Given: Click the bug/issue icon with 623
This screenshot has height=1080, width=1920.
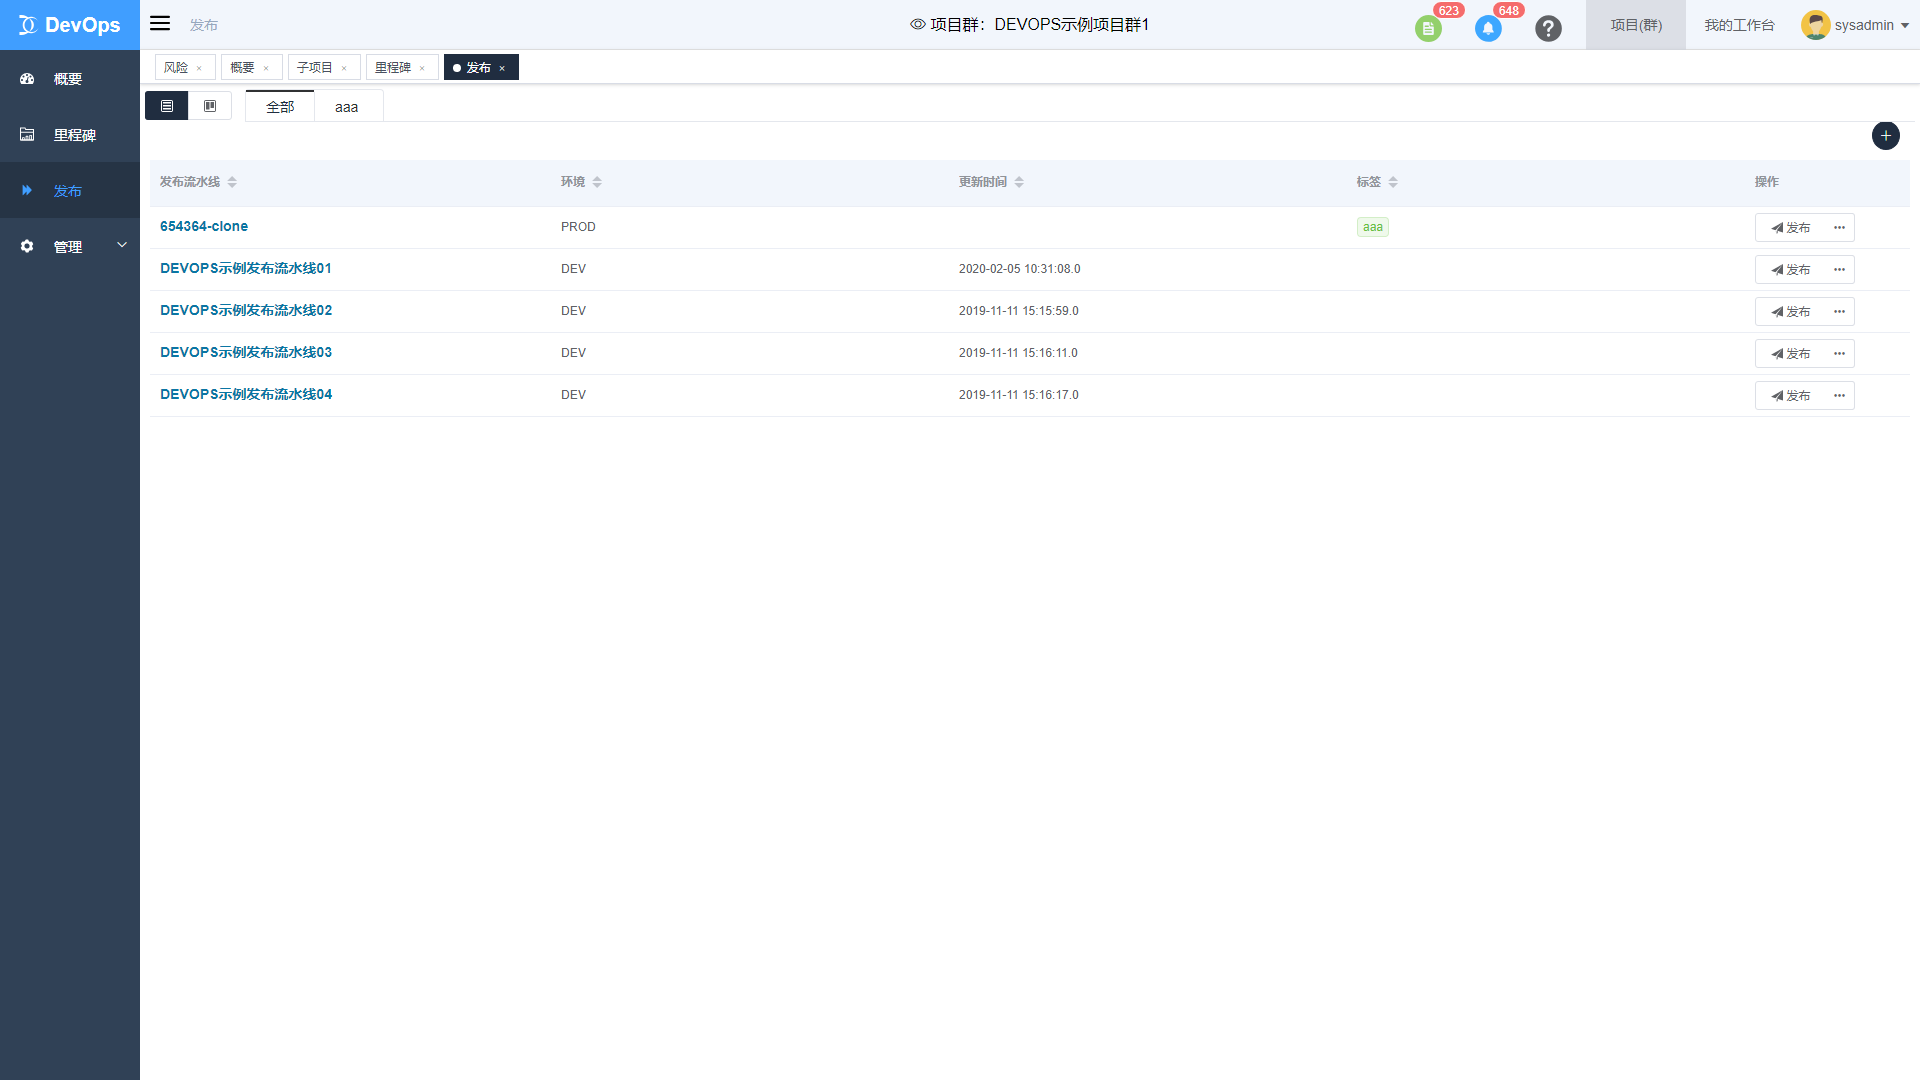Looking at the screenshot, I should pos(1431,25).
